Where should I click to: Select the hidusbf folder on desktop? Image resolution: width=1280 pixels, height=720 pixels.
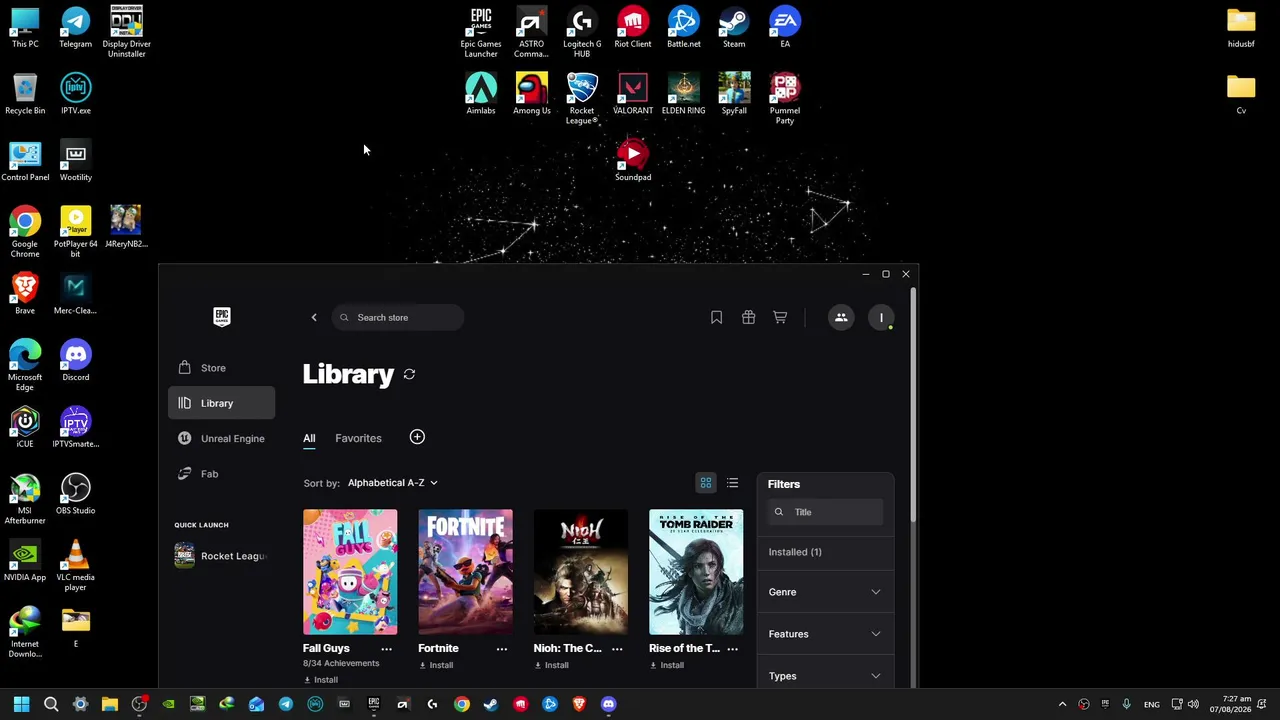tap(1241, 28)
